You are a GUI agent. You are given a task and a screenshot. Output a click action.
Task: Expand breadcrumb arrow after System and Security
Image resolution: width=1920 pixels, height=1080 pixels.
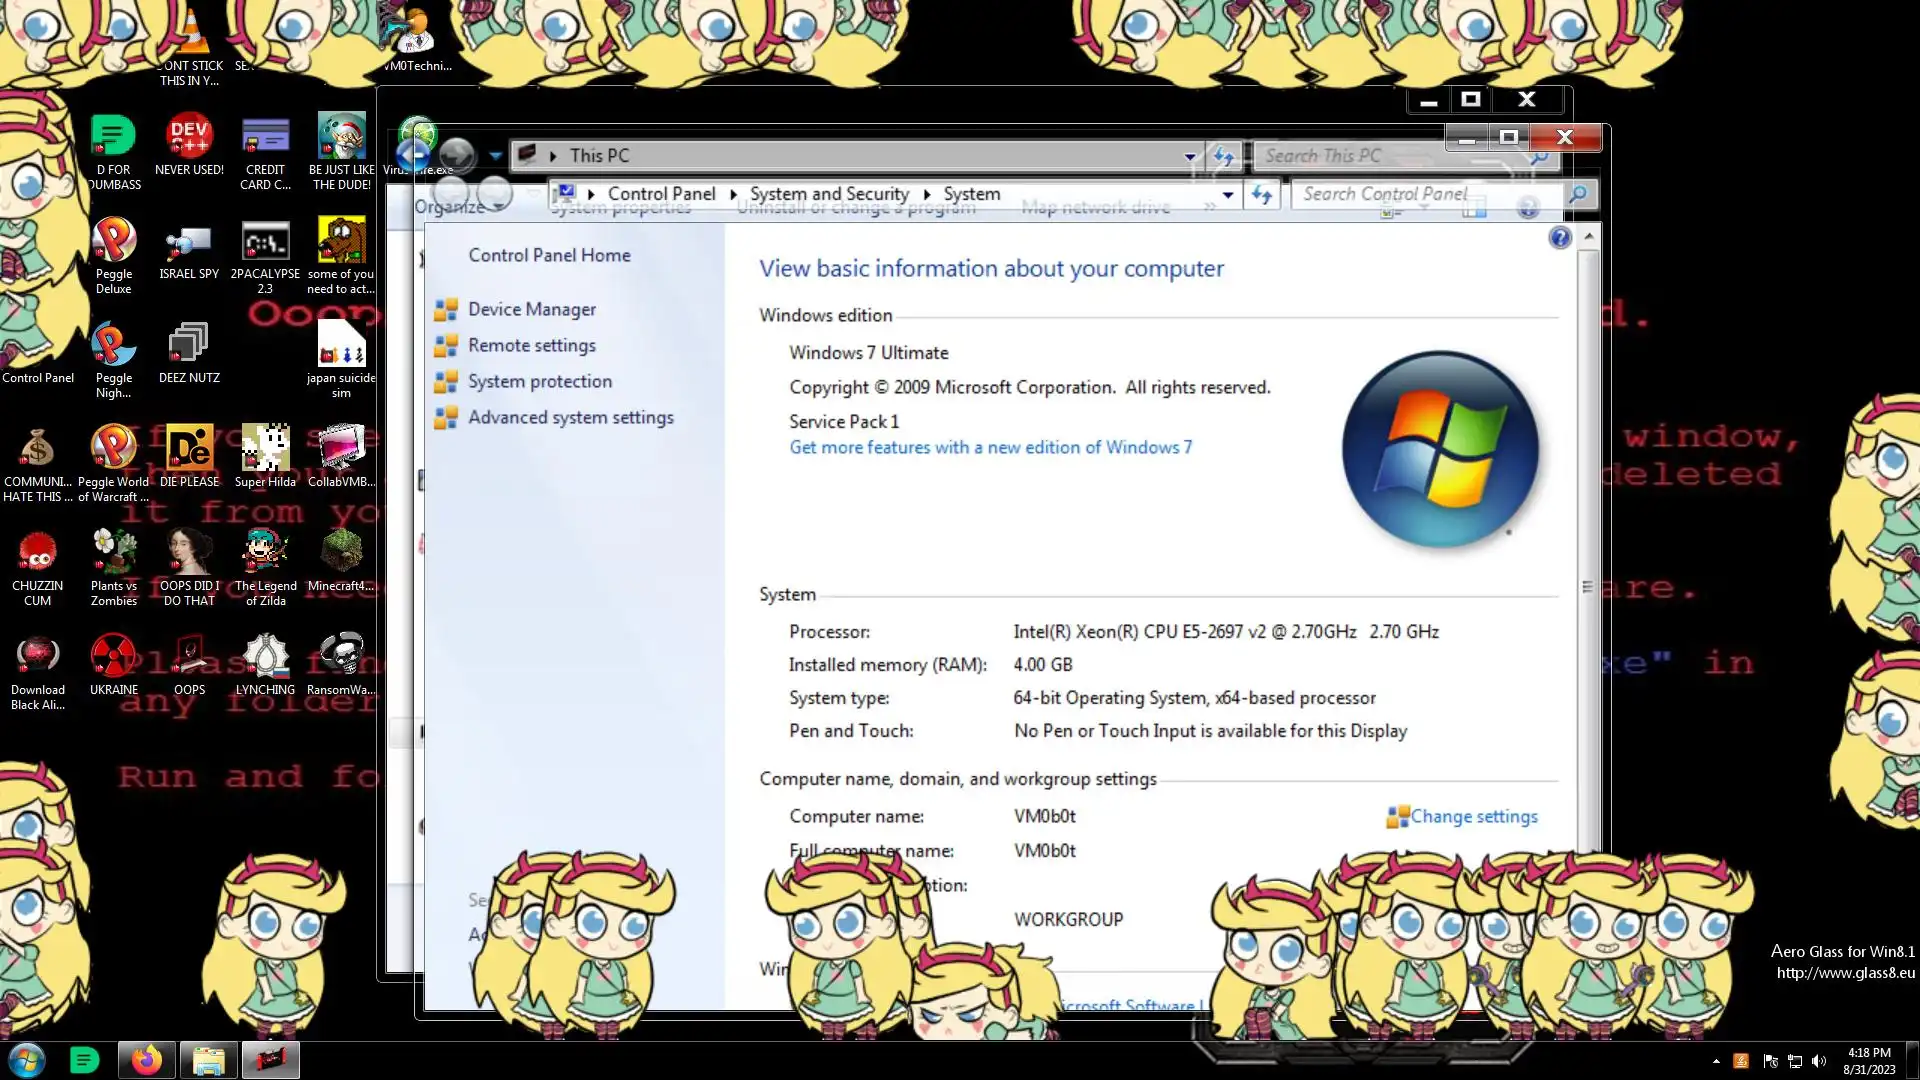click(927, 195)
